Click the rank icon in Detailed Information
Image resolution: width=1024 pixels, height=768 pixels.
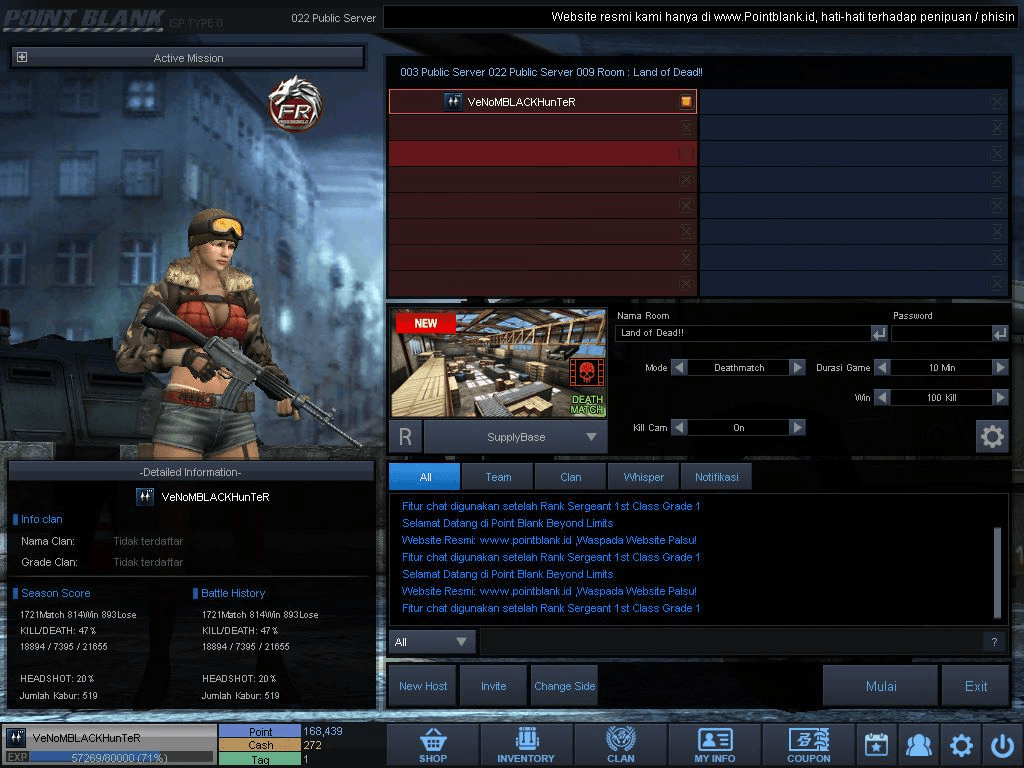click(144, 497)
